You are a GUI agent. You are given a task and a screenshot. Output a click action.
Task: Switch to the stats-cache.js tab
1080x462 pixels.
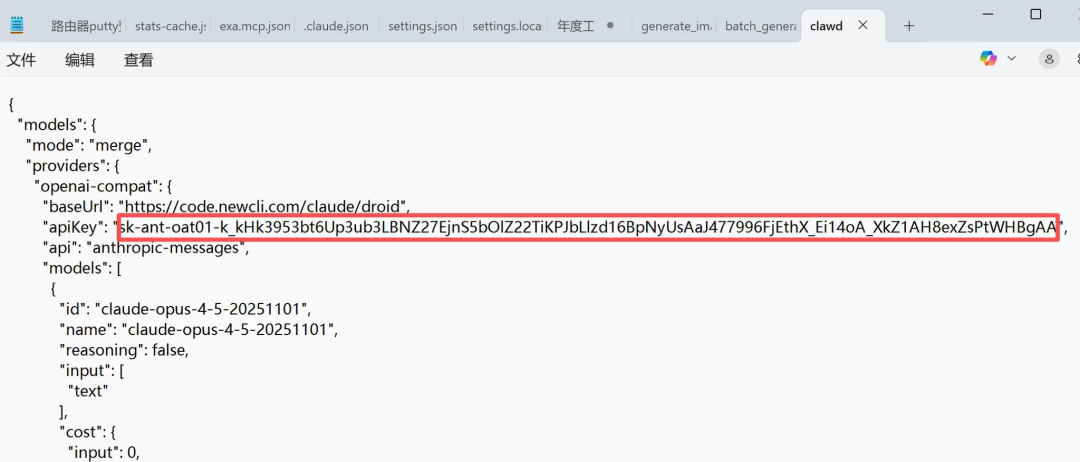coord(170,26)
